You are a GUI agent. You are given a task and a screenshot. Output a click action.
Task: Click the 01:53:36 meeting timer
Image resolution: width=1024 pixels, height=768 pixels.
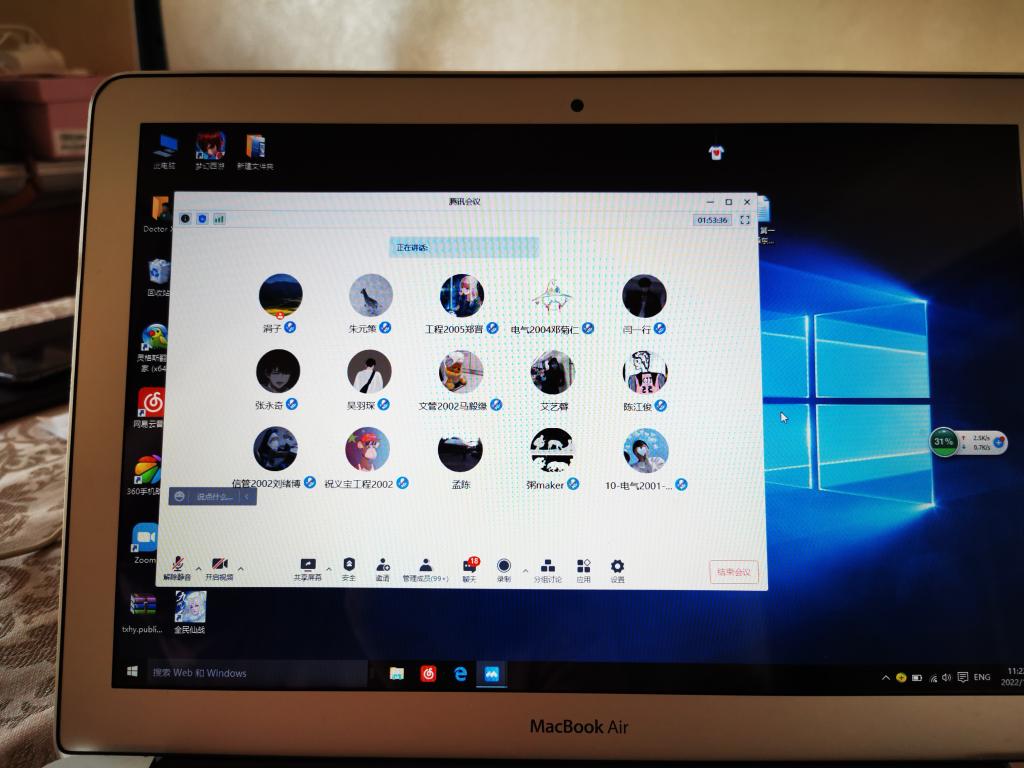(712, 220)
